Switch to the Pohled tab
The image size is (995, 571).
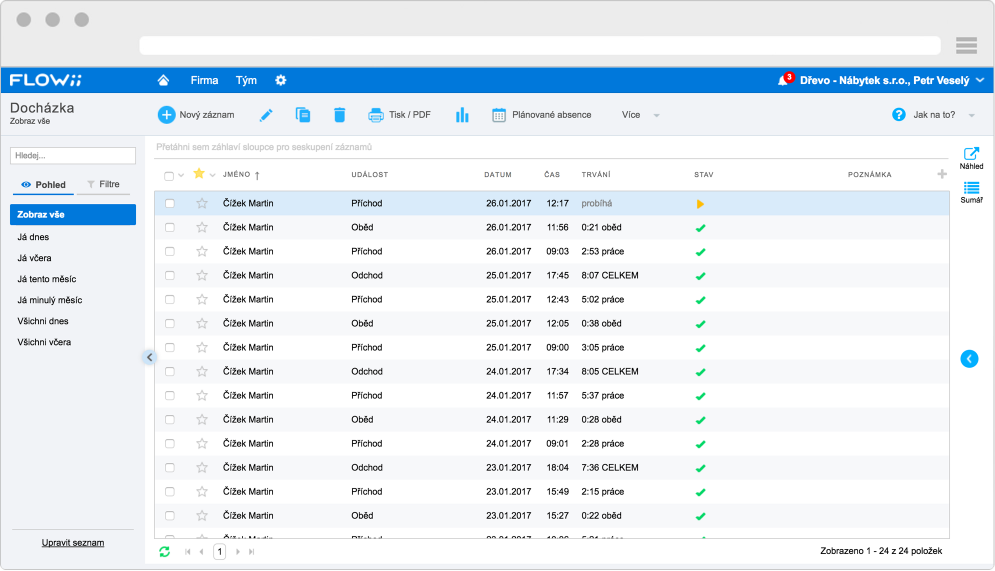pos(43,185)
